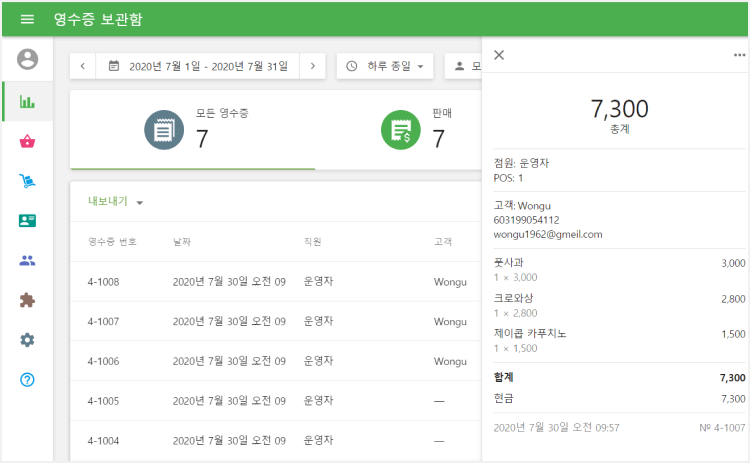Open receipt row 4-1004

pyautogui.click(x=276, y=441)
